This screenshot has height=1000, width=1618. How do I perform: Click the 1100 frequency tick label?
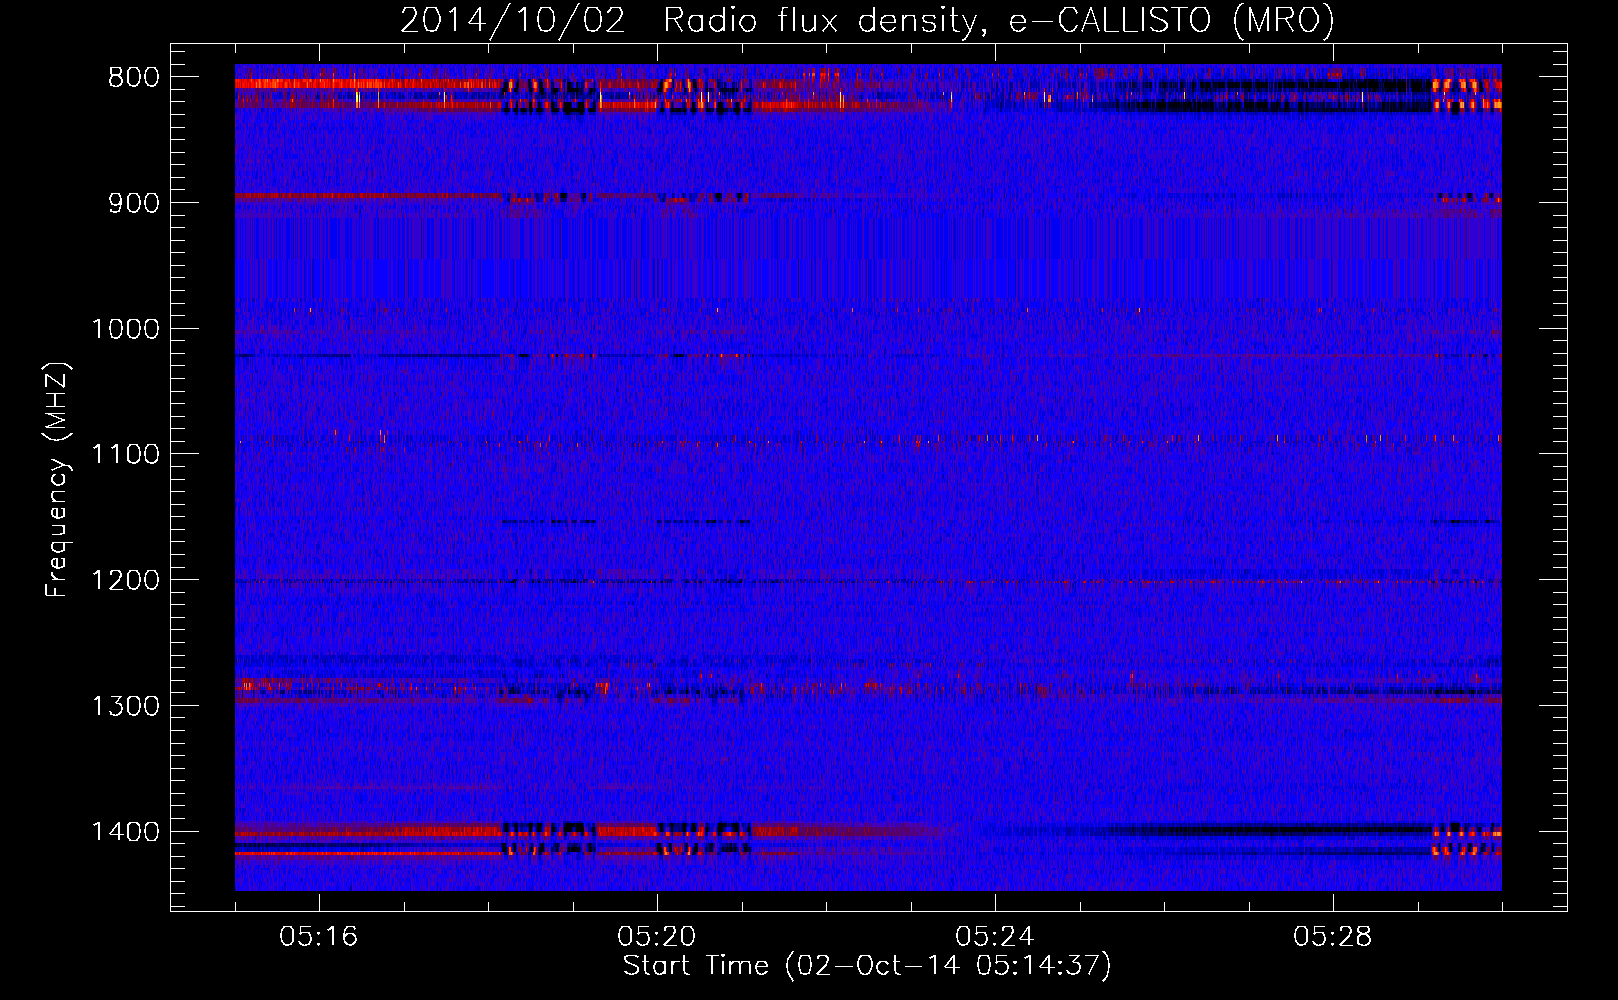click(x=125, y=455)
